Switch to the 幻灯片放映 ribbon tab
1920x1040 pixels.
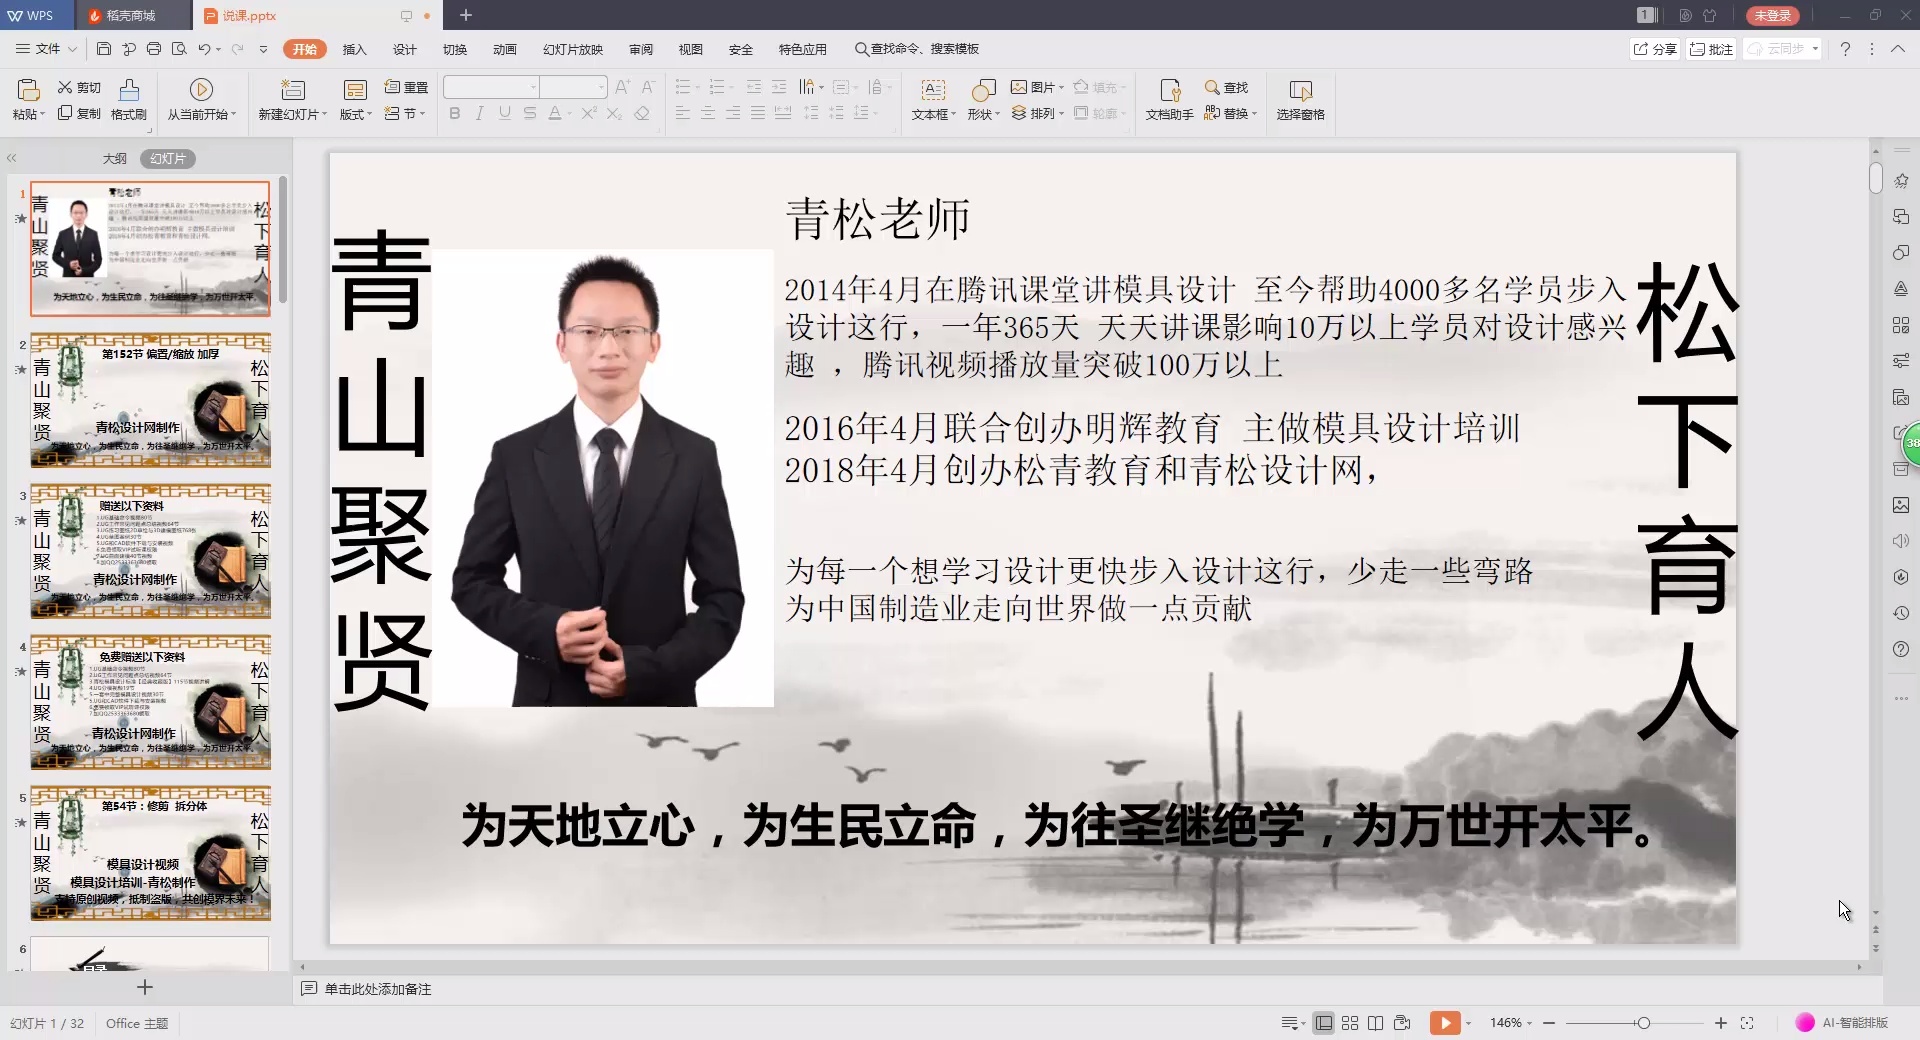pyautogui.click(x=573, y=48)
